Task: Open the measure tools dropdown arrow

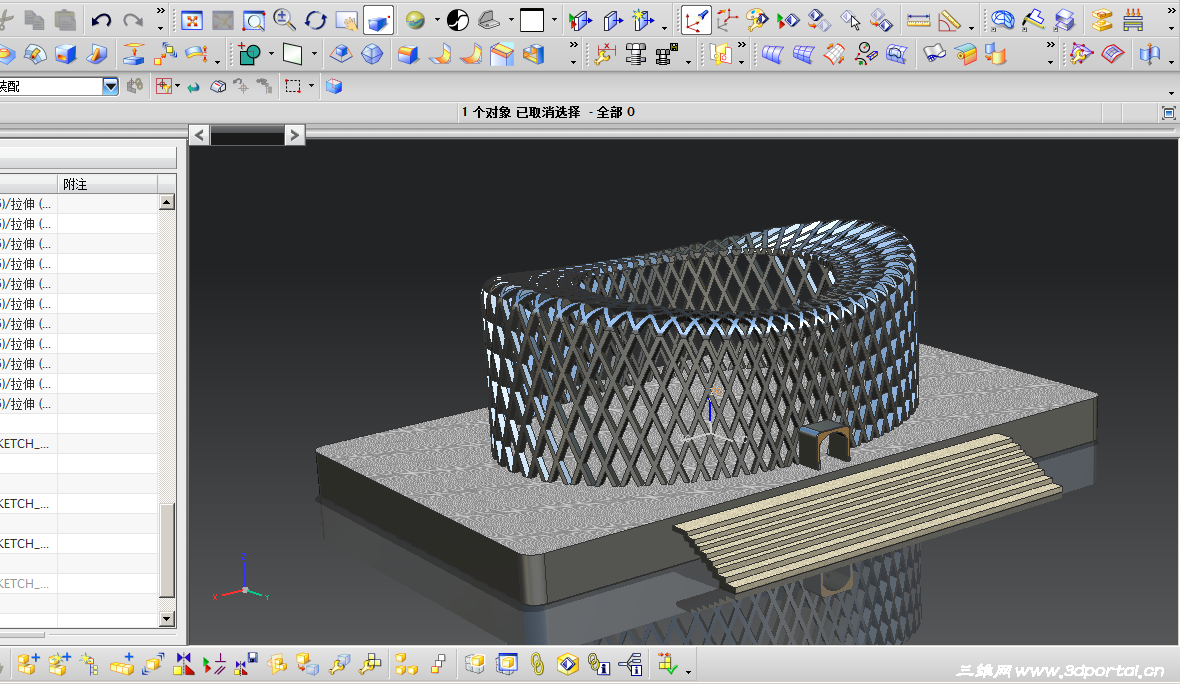Action: [x=972, y=28]
